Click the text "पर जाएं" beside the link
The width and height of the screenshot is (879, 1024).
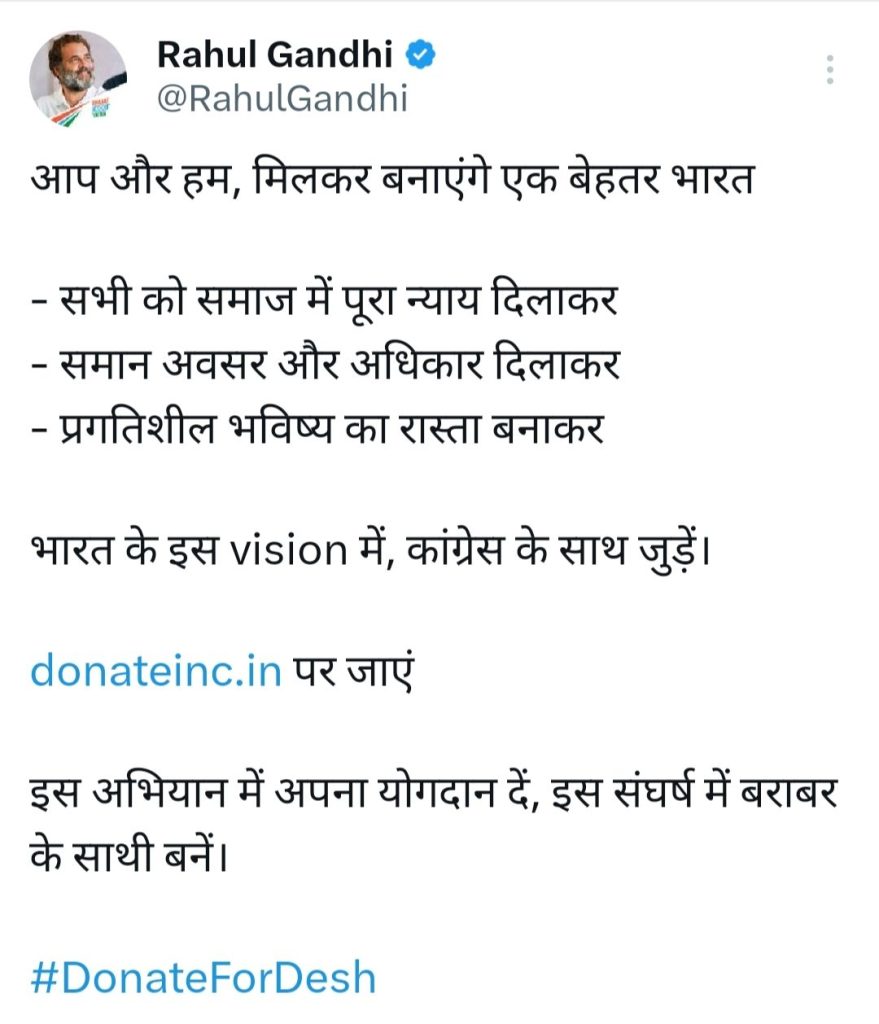pyautogui.click(x=353, y=671)
